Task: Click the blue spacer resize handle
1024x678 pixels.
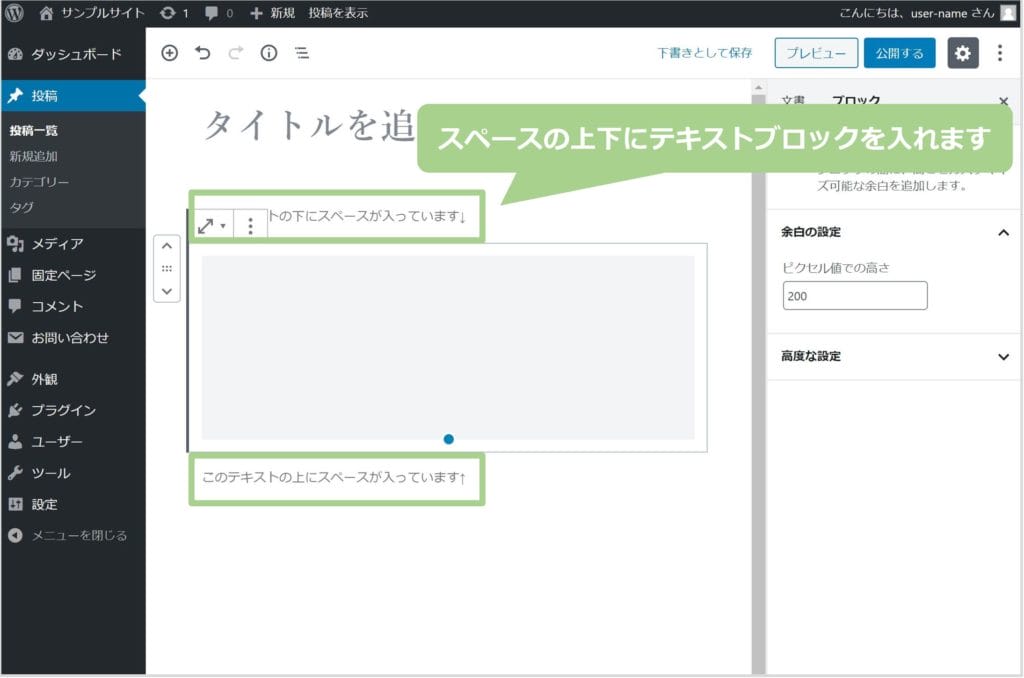Action: click(x=448, y=439)
